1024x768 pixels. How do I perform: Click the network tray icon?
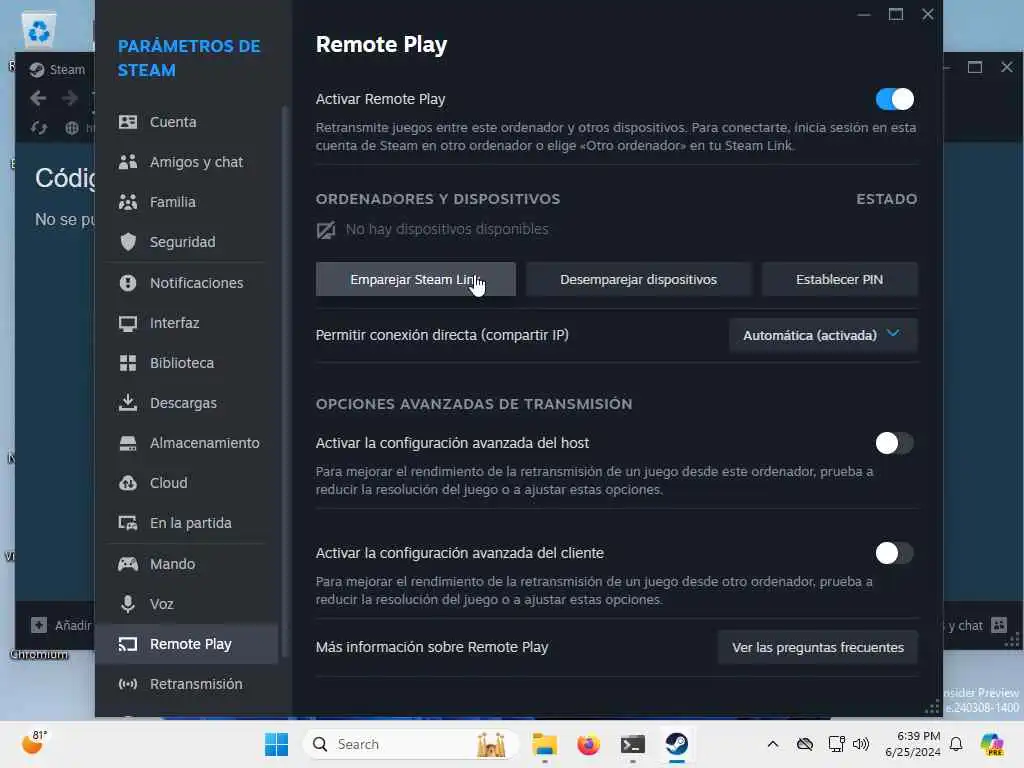836,744
